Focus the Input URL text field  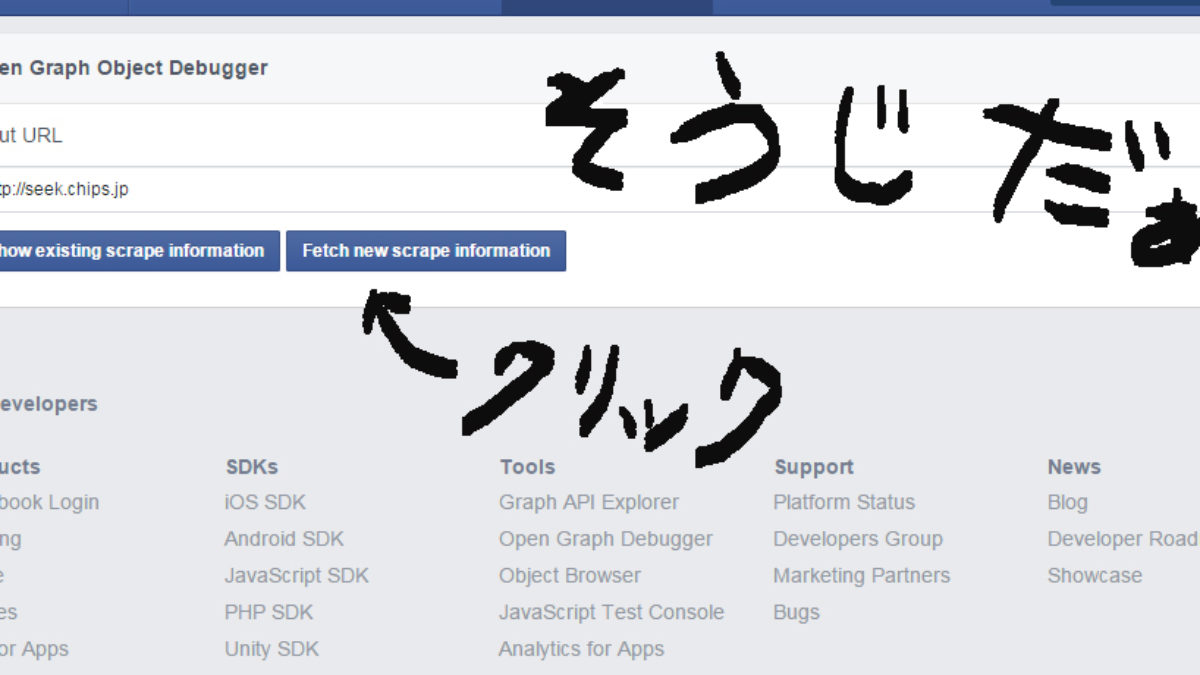pos(600,189)
